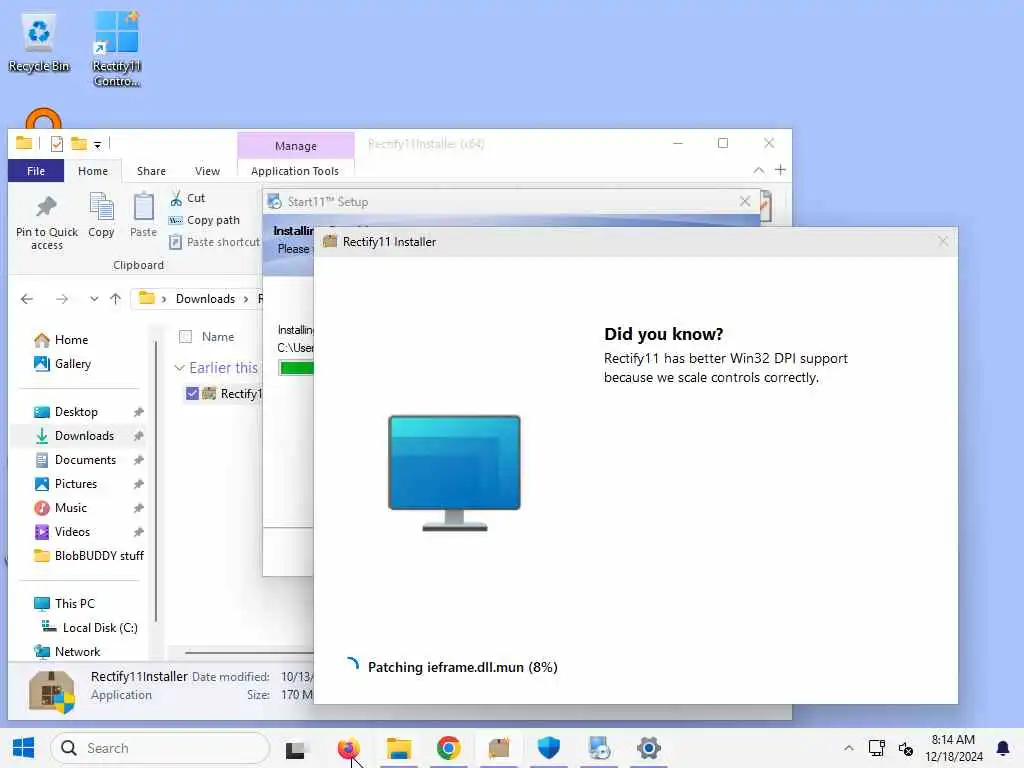The height and width of the screenshot is (768, 1024).
Task: Show hidden system tray icons
Action: coord(848,748)
